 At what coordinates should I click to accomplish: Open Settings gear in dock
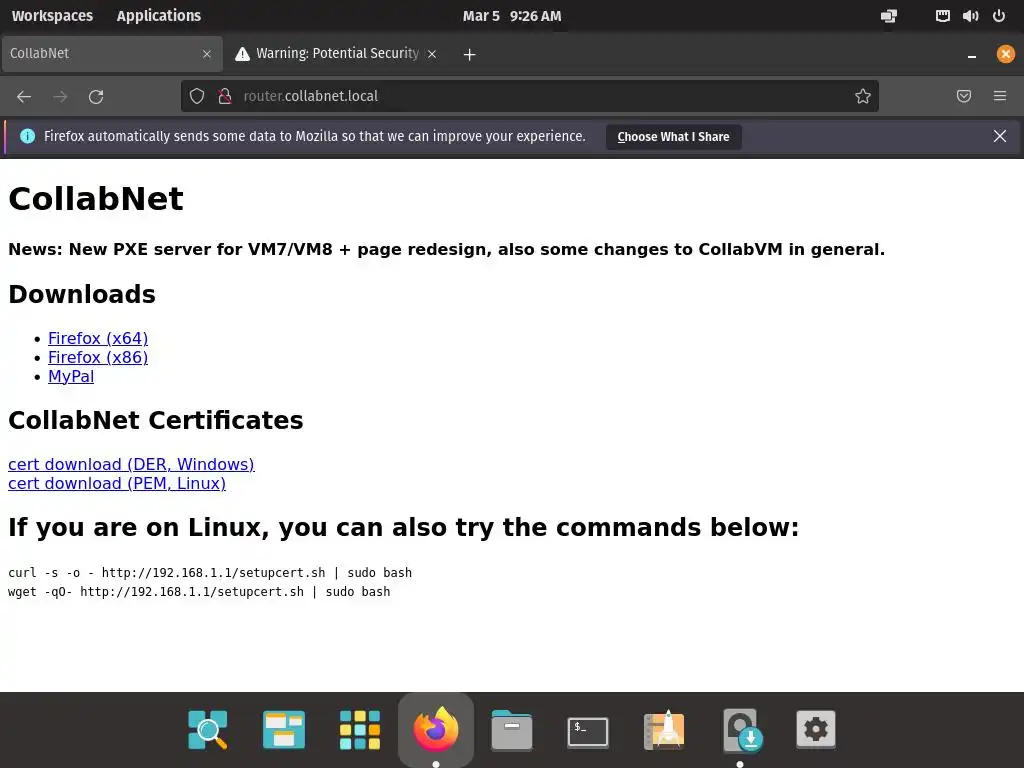(816, 729)
